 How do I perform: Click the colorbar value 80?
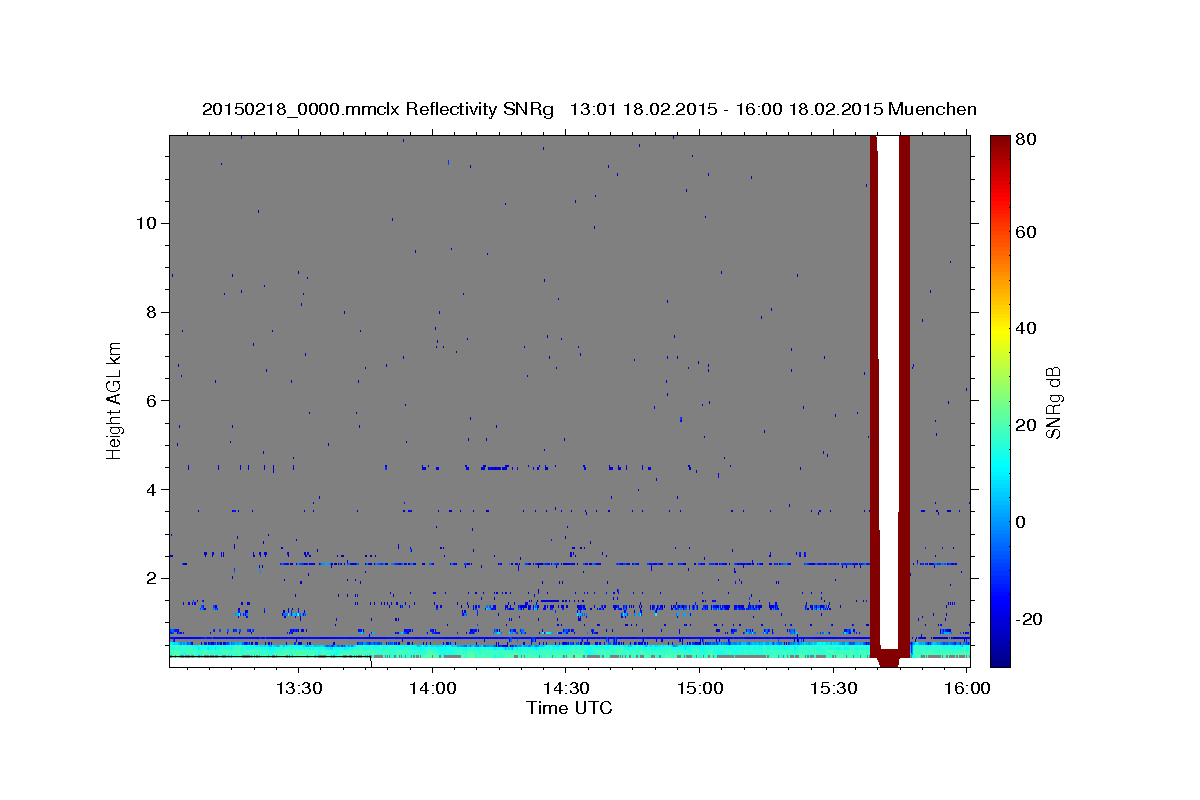pos(1025,141)
